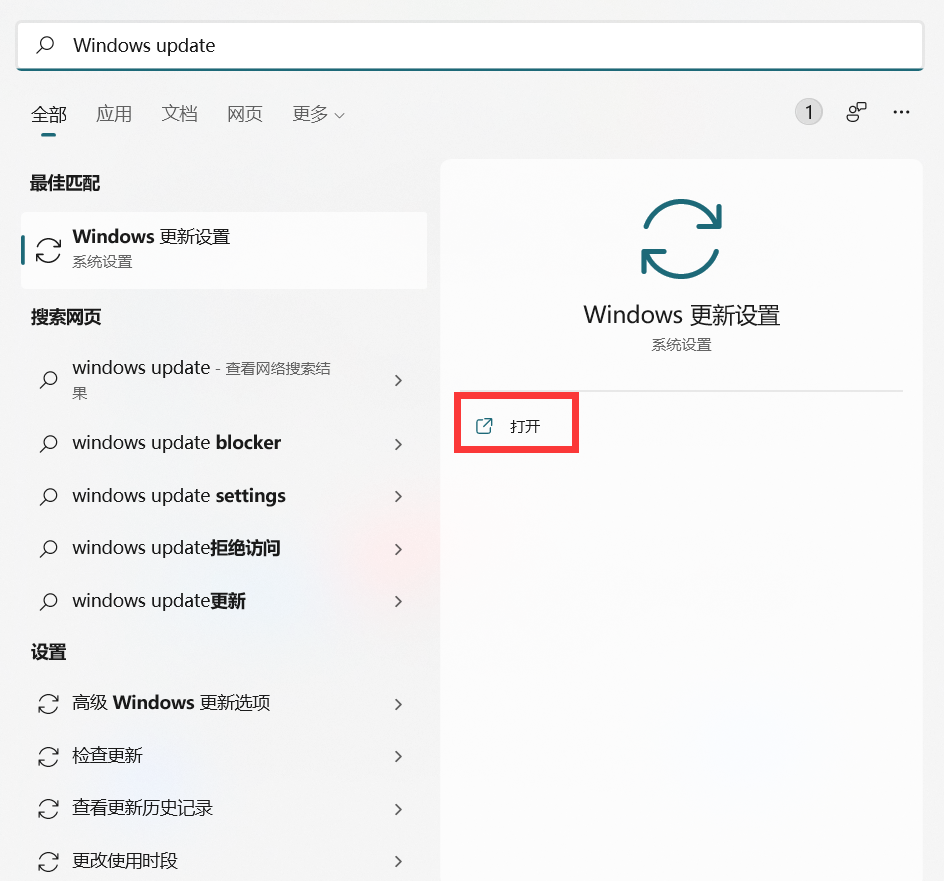Image resolution: width=944 pixels, height=881 pixels.
Task: Open the search account options icon
Action: coord(856,112)
